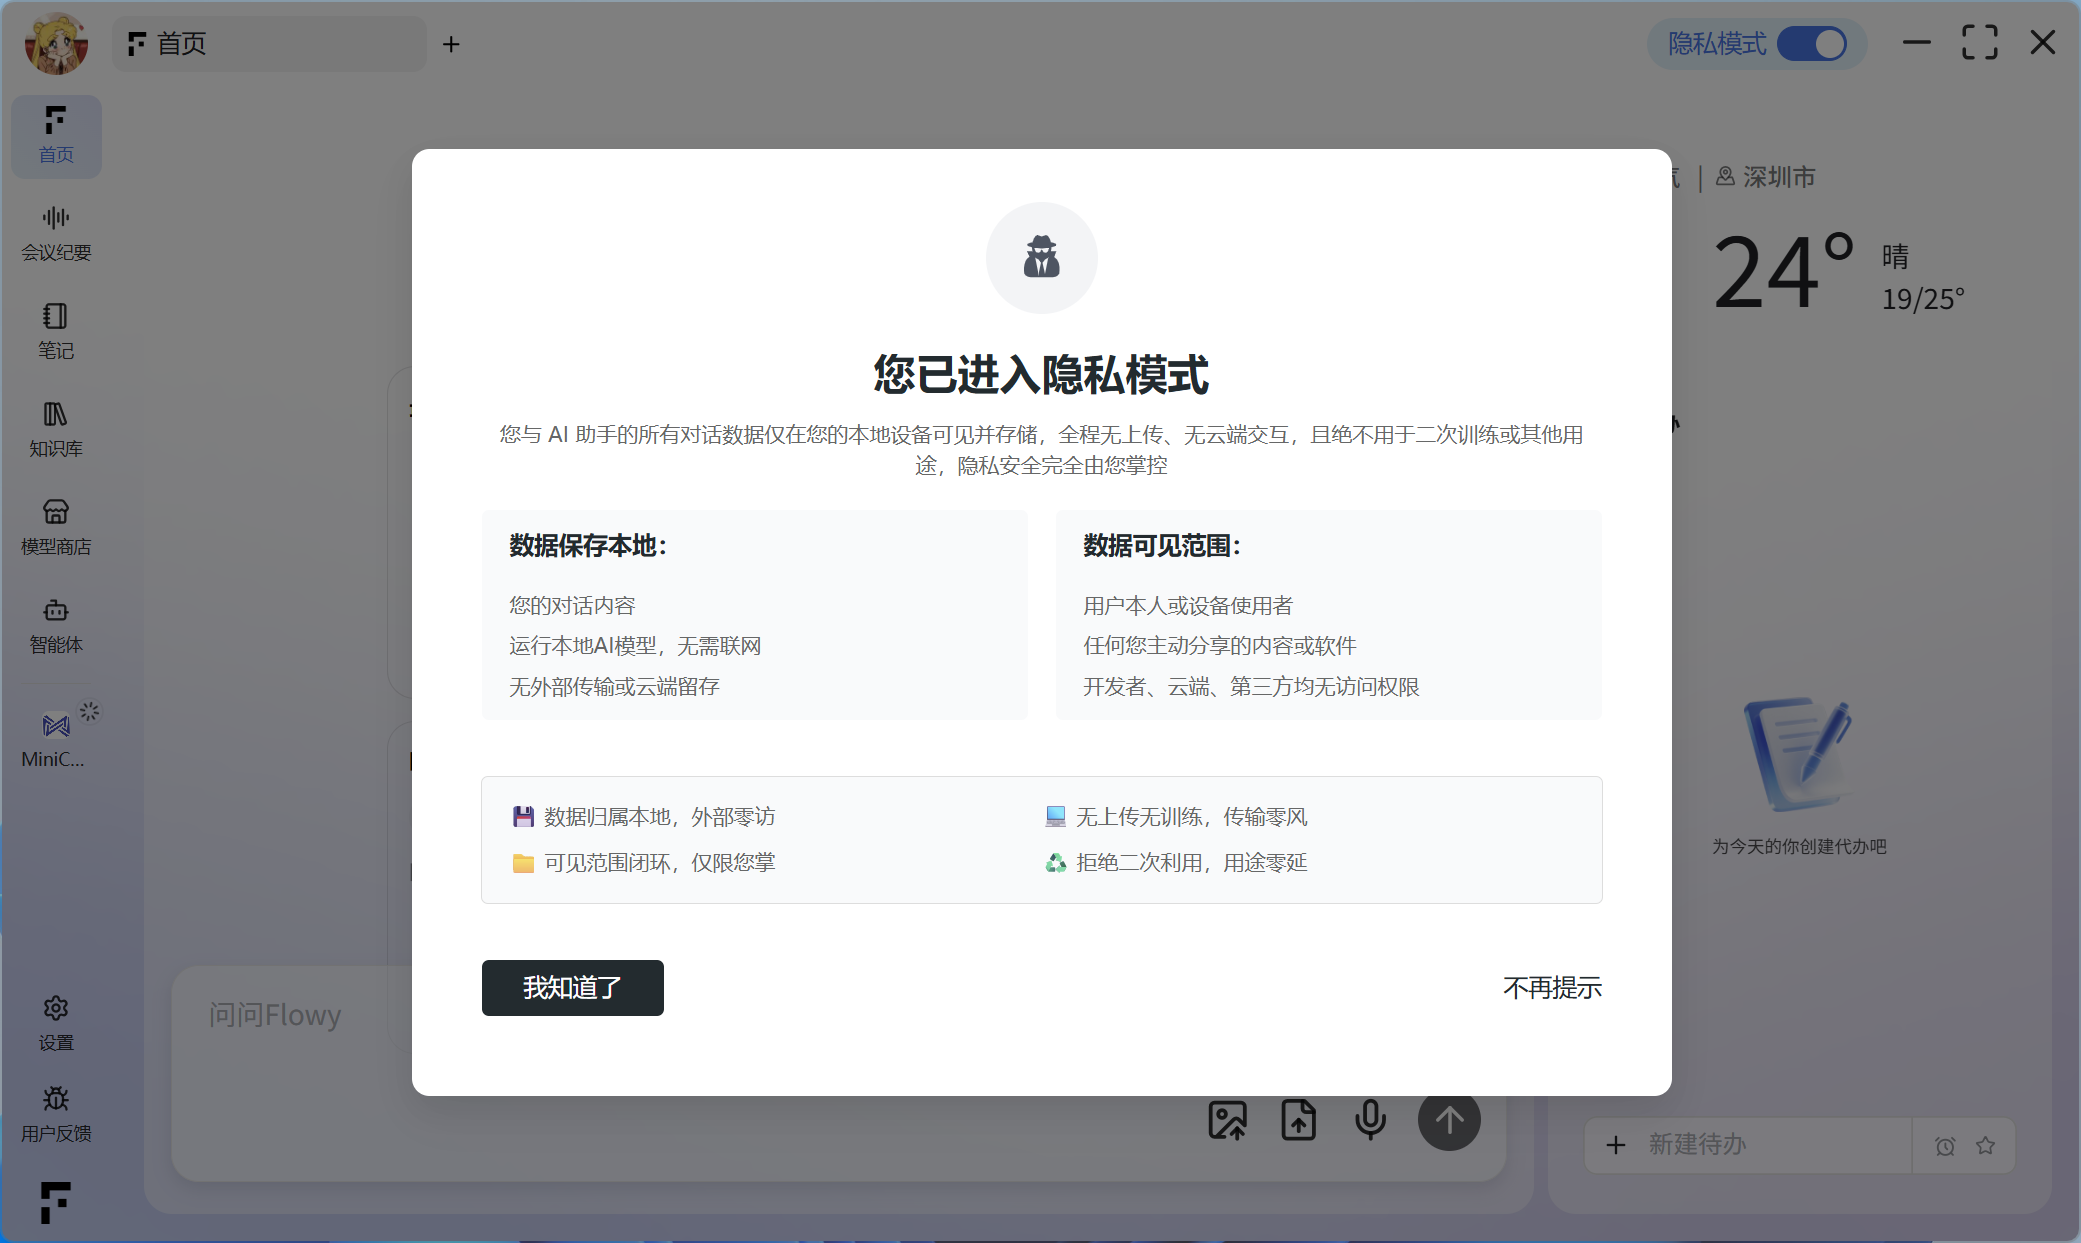Open the 模型商店 model store
Viewport: 2081px width, 1243px height.
[x=56, y=527]
